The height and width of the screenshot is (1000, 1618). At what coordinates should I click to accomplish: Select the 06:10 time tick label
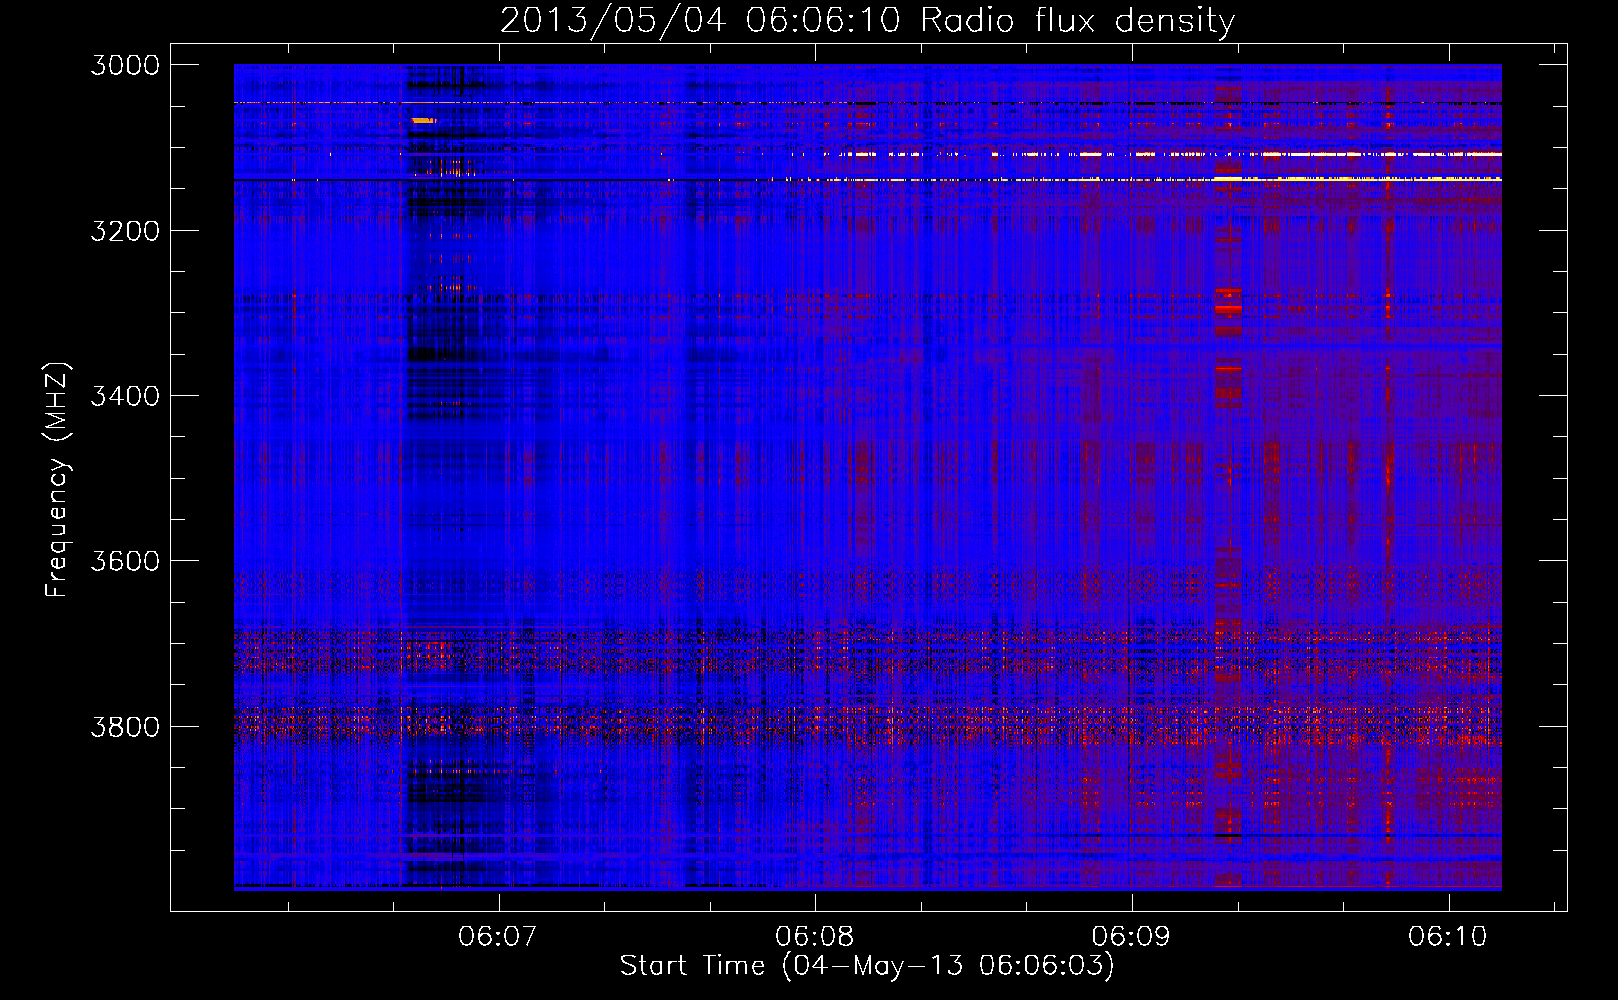coord(1447,936)
